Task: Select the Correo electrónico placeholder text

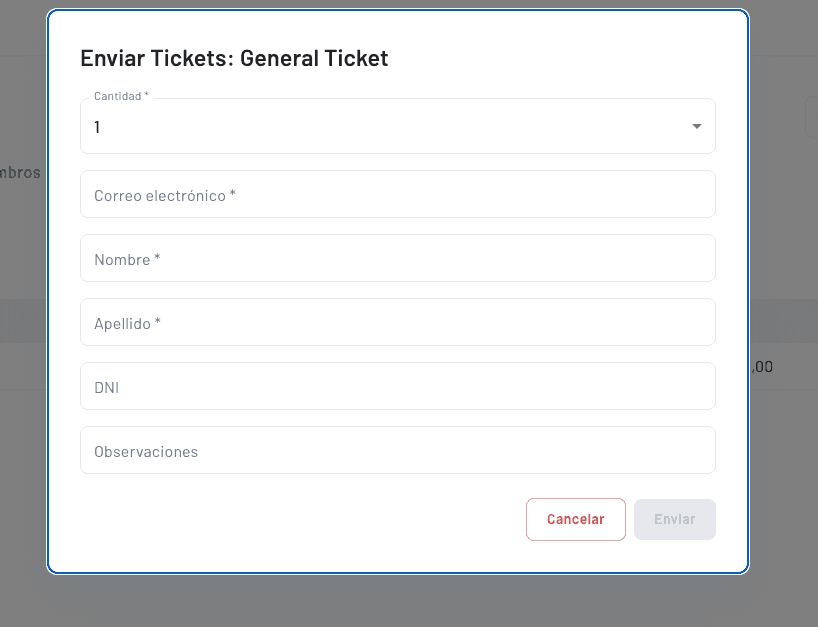Action: pos(164,195)
